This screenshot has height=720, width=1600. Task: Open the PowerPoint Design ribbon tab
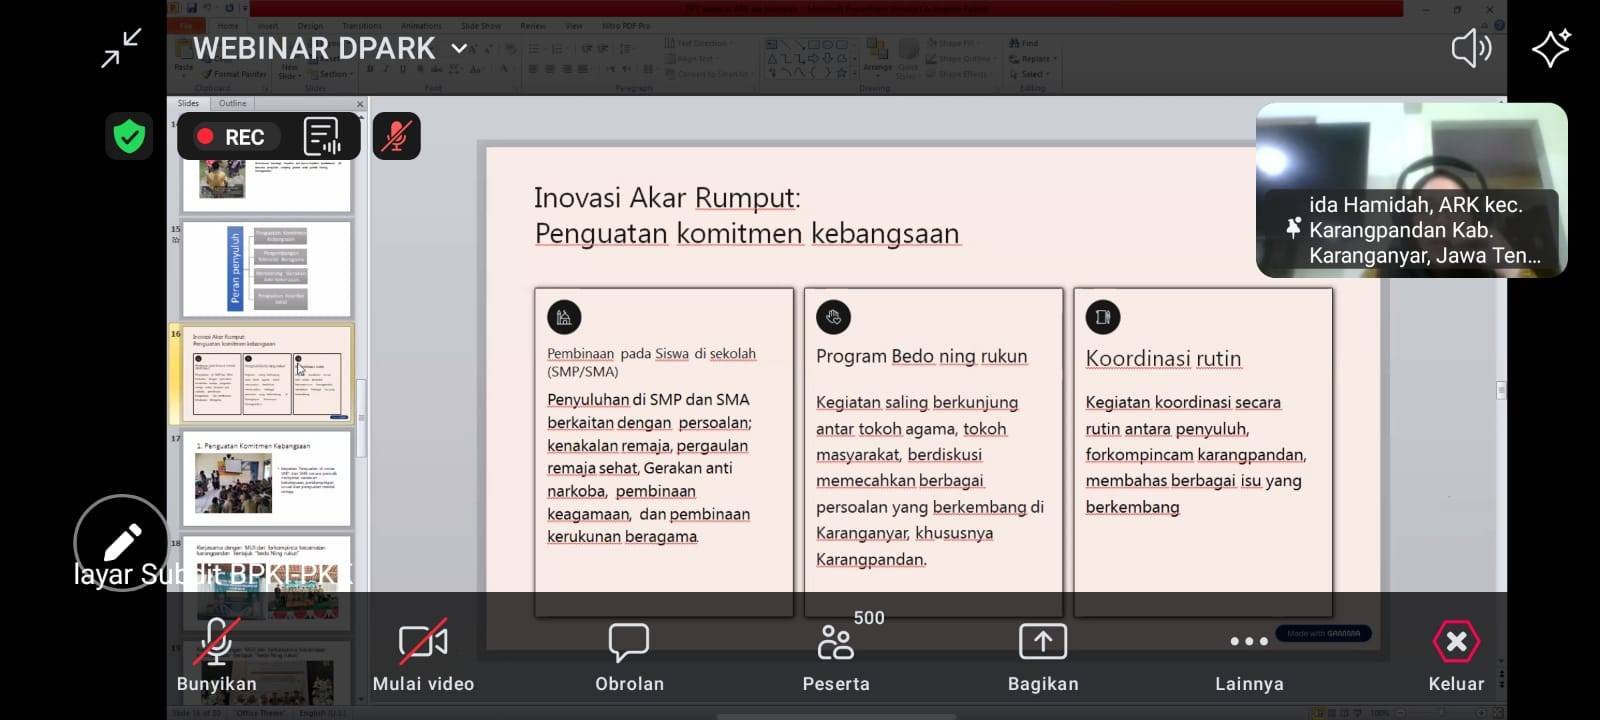[x=310, y=26]
